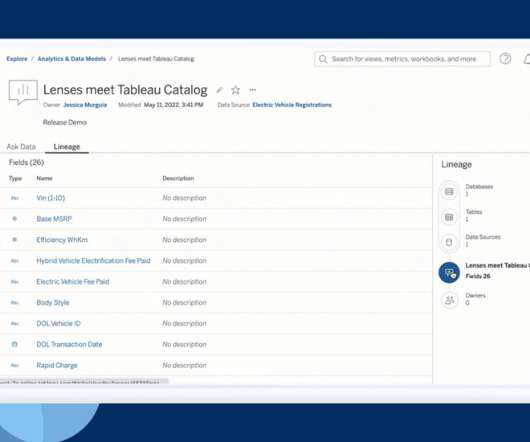Select the Lineage tab
The image size is (530, 442).
tap(67, 147)
